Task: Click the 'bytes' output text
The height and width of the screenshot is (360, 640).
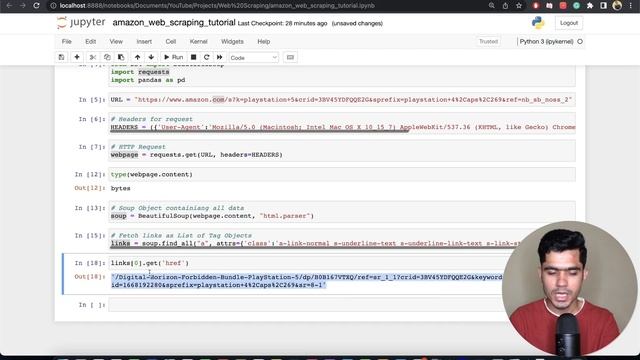Action: [x=120, y=189]
